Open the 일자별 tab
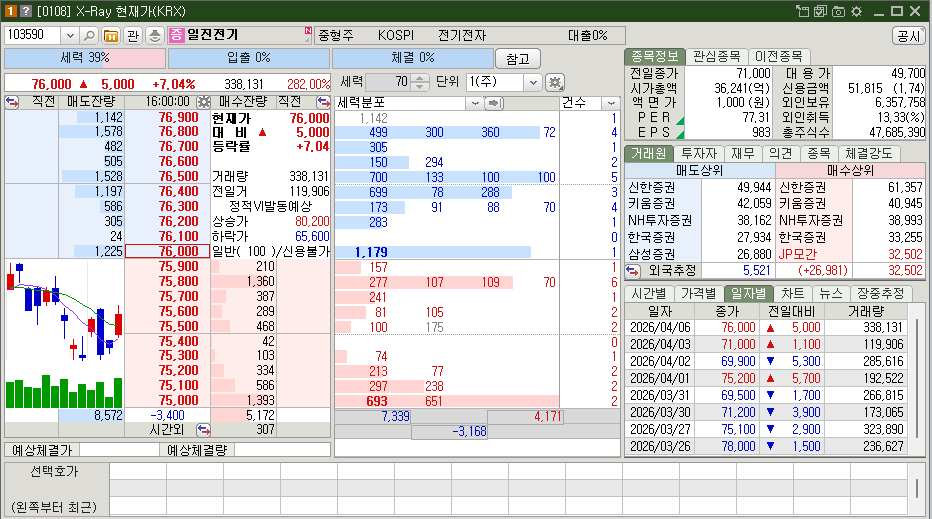 749,293
